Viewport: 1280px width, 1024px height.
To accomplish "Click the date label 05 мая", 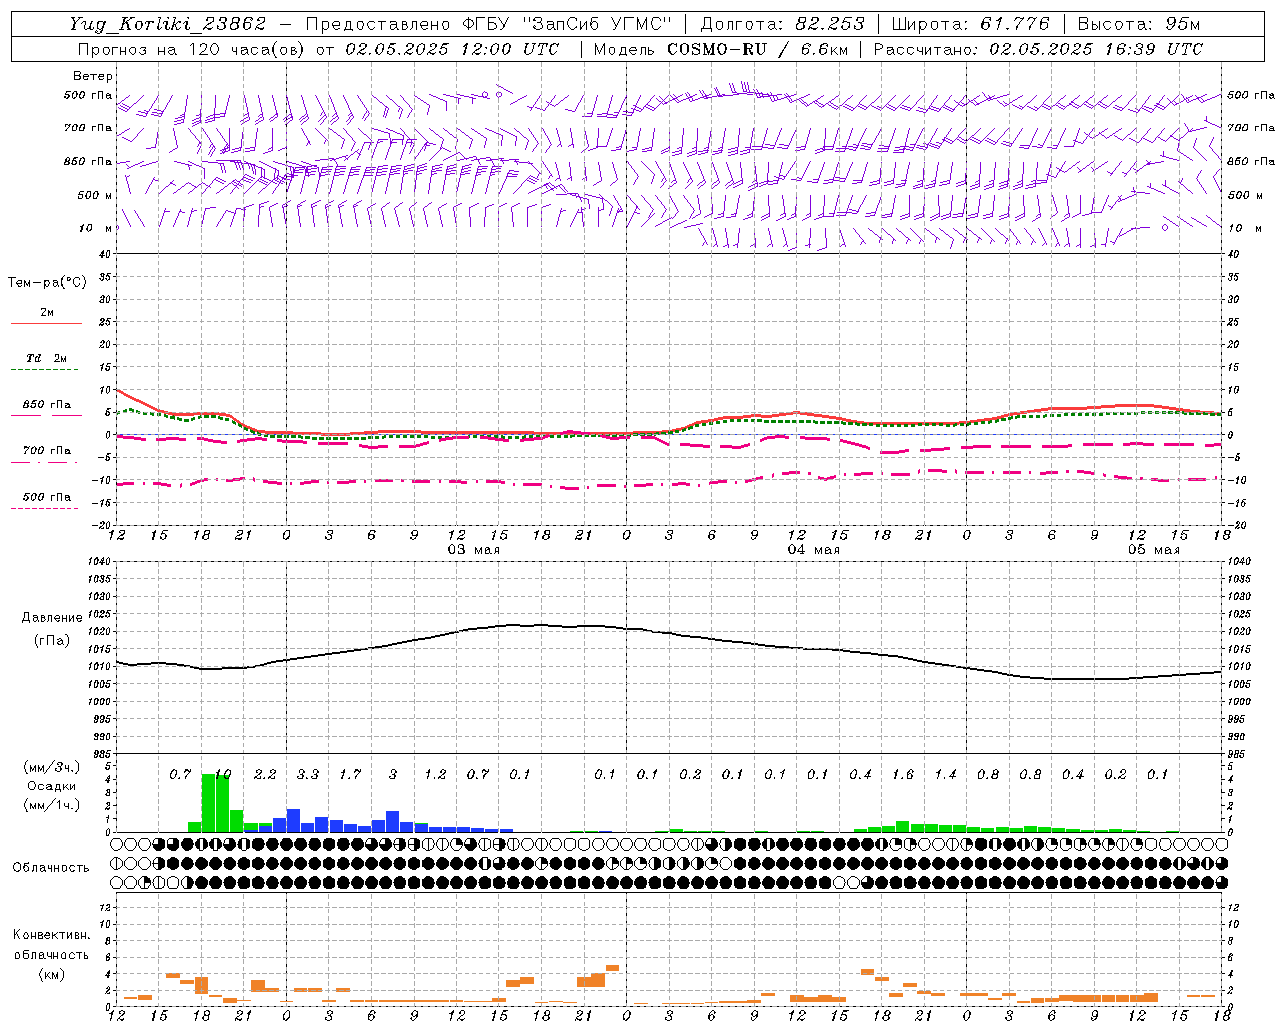I will coord(1153,550).
